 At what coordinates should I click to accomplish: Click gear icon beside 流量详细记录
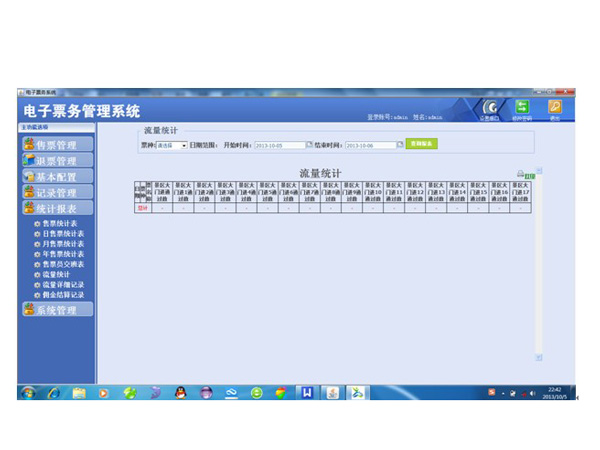tap(37, 285)
